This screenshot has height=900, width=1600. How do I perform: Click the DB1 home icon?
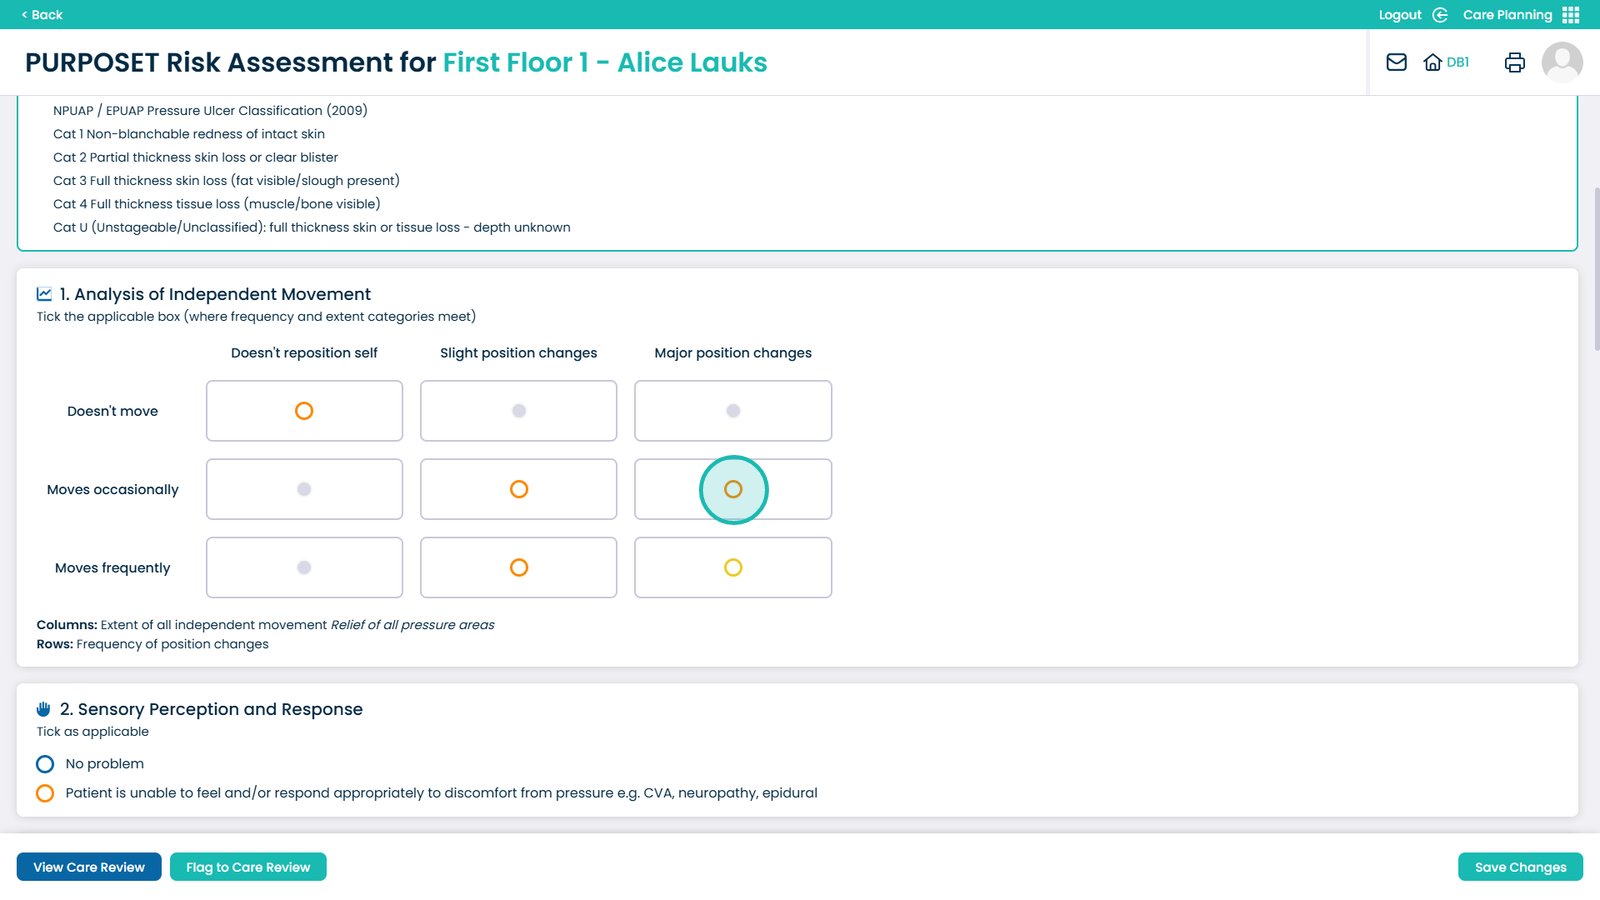(1433, 62)
